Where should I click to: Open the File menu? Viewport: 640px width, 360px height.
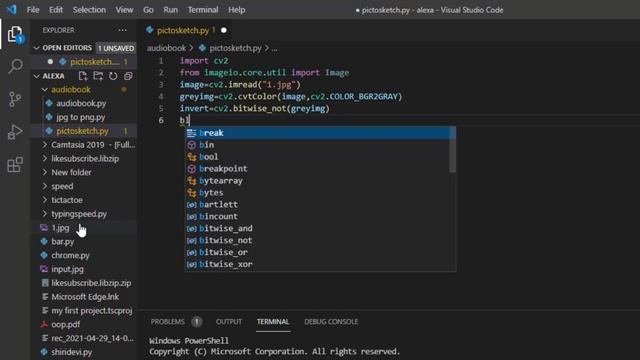coord(33,9)
